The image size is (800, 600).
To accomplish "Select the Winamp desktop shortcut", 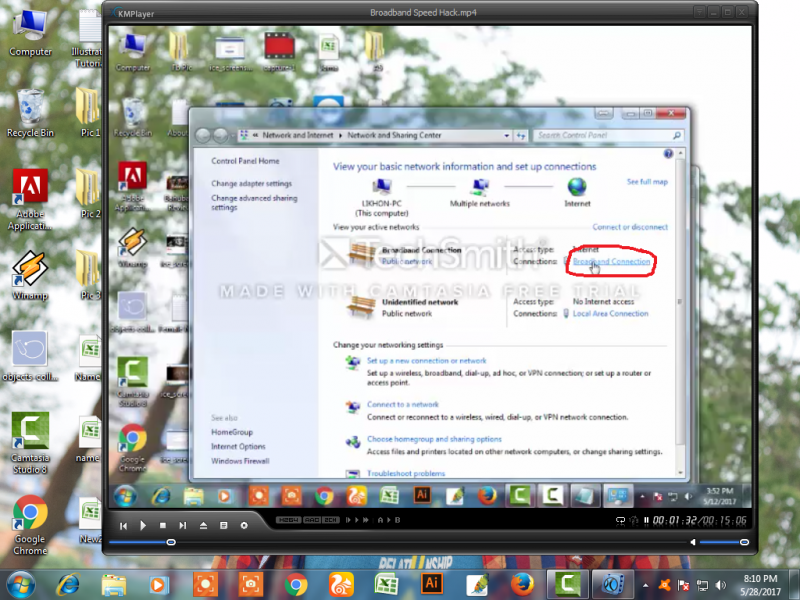I will coord(30,275).
